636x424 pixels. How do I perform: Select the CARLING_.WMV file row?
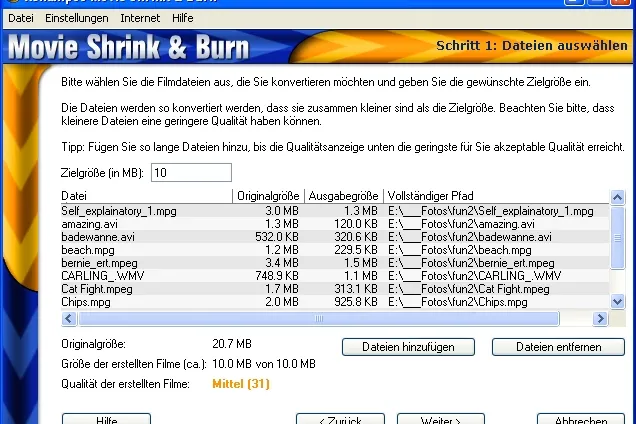pyautogui.click(x=335, y=276)
